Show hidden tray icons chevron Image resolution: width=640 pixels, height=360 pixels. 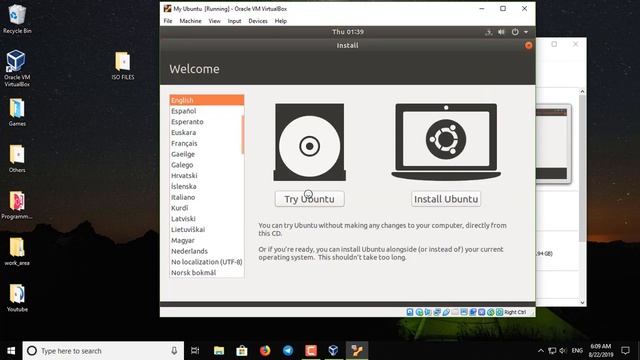click(x=541, y=351)
